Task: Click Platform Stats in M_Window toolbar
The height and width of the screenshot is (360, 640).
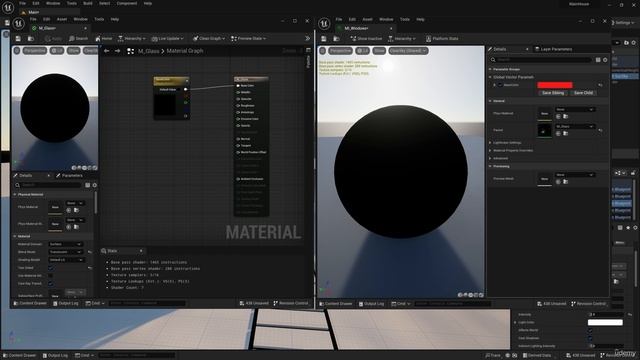Action: tap(442, 38)
